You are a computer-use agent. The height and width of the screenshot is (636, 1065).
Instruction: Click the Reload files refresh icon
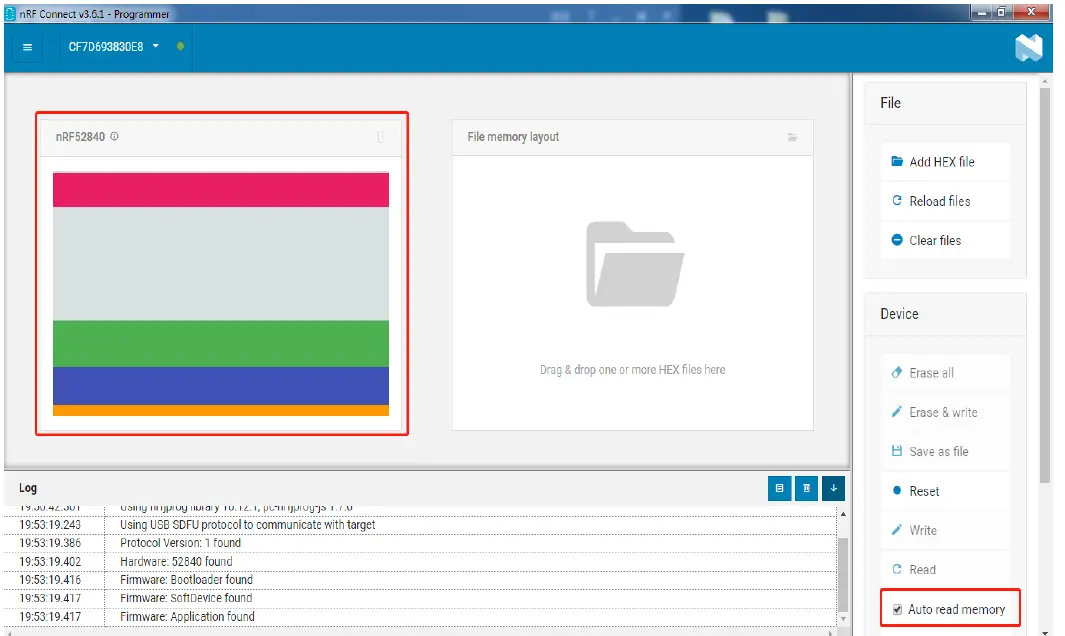click(x=897, y=200)
